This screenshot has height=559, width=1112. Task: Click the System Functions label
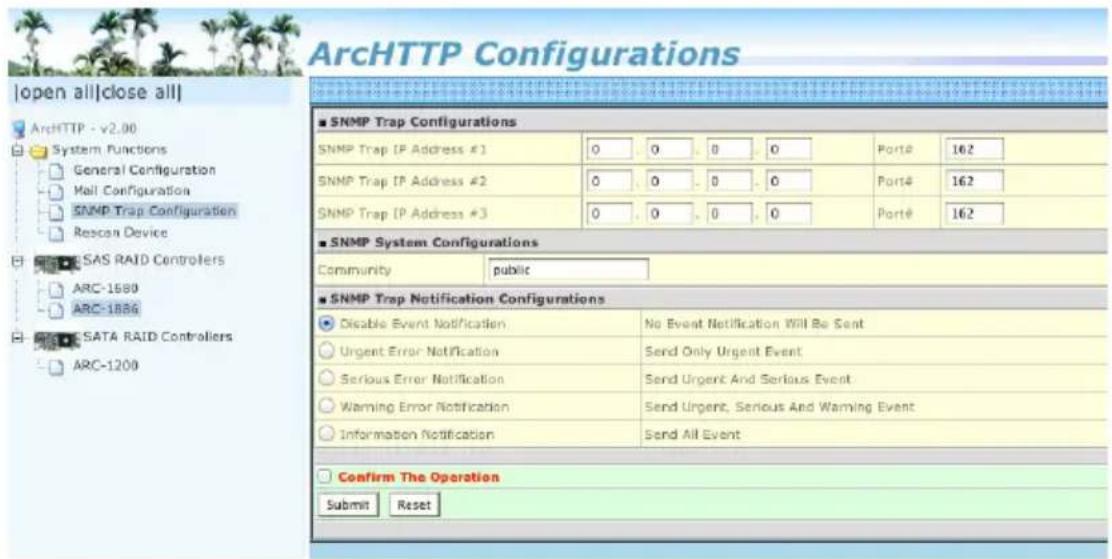[x=108, y=150]
